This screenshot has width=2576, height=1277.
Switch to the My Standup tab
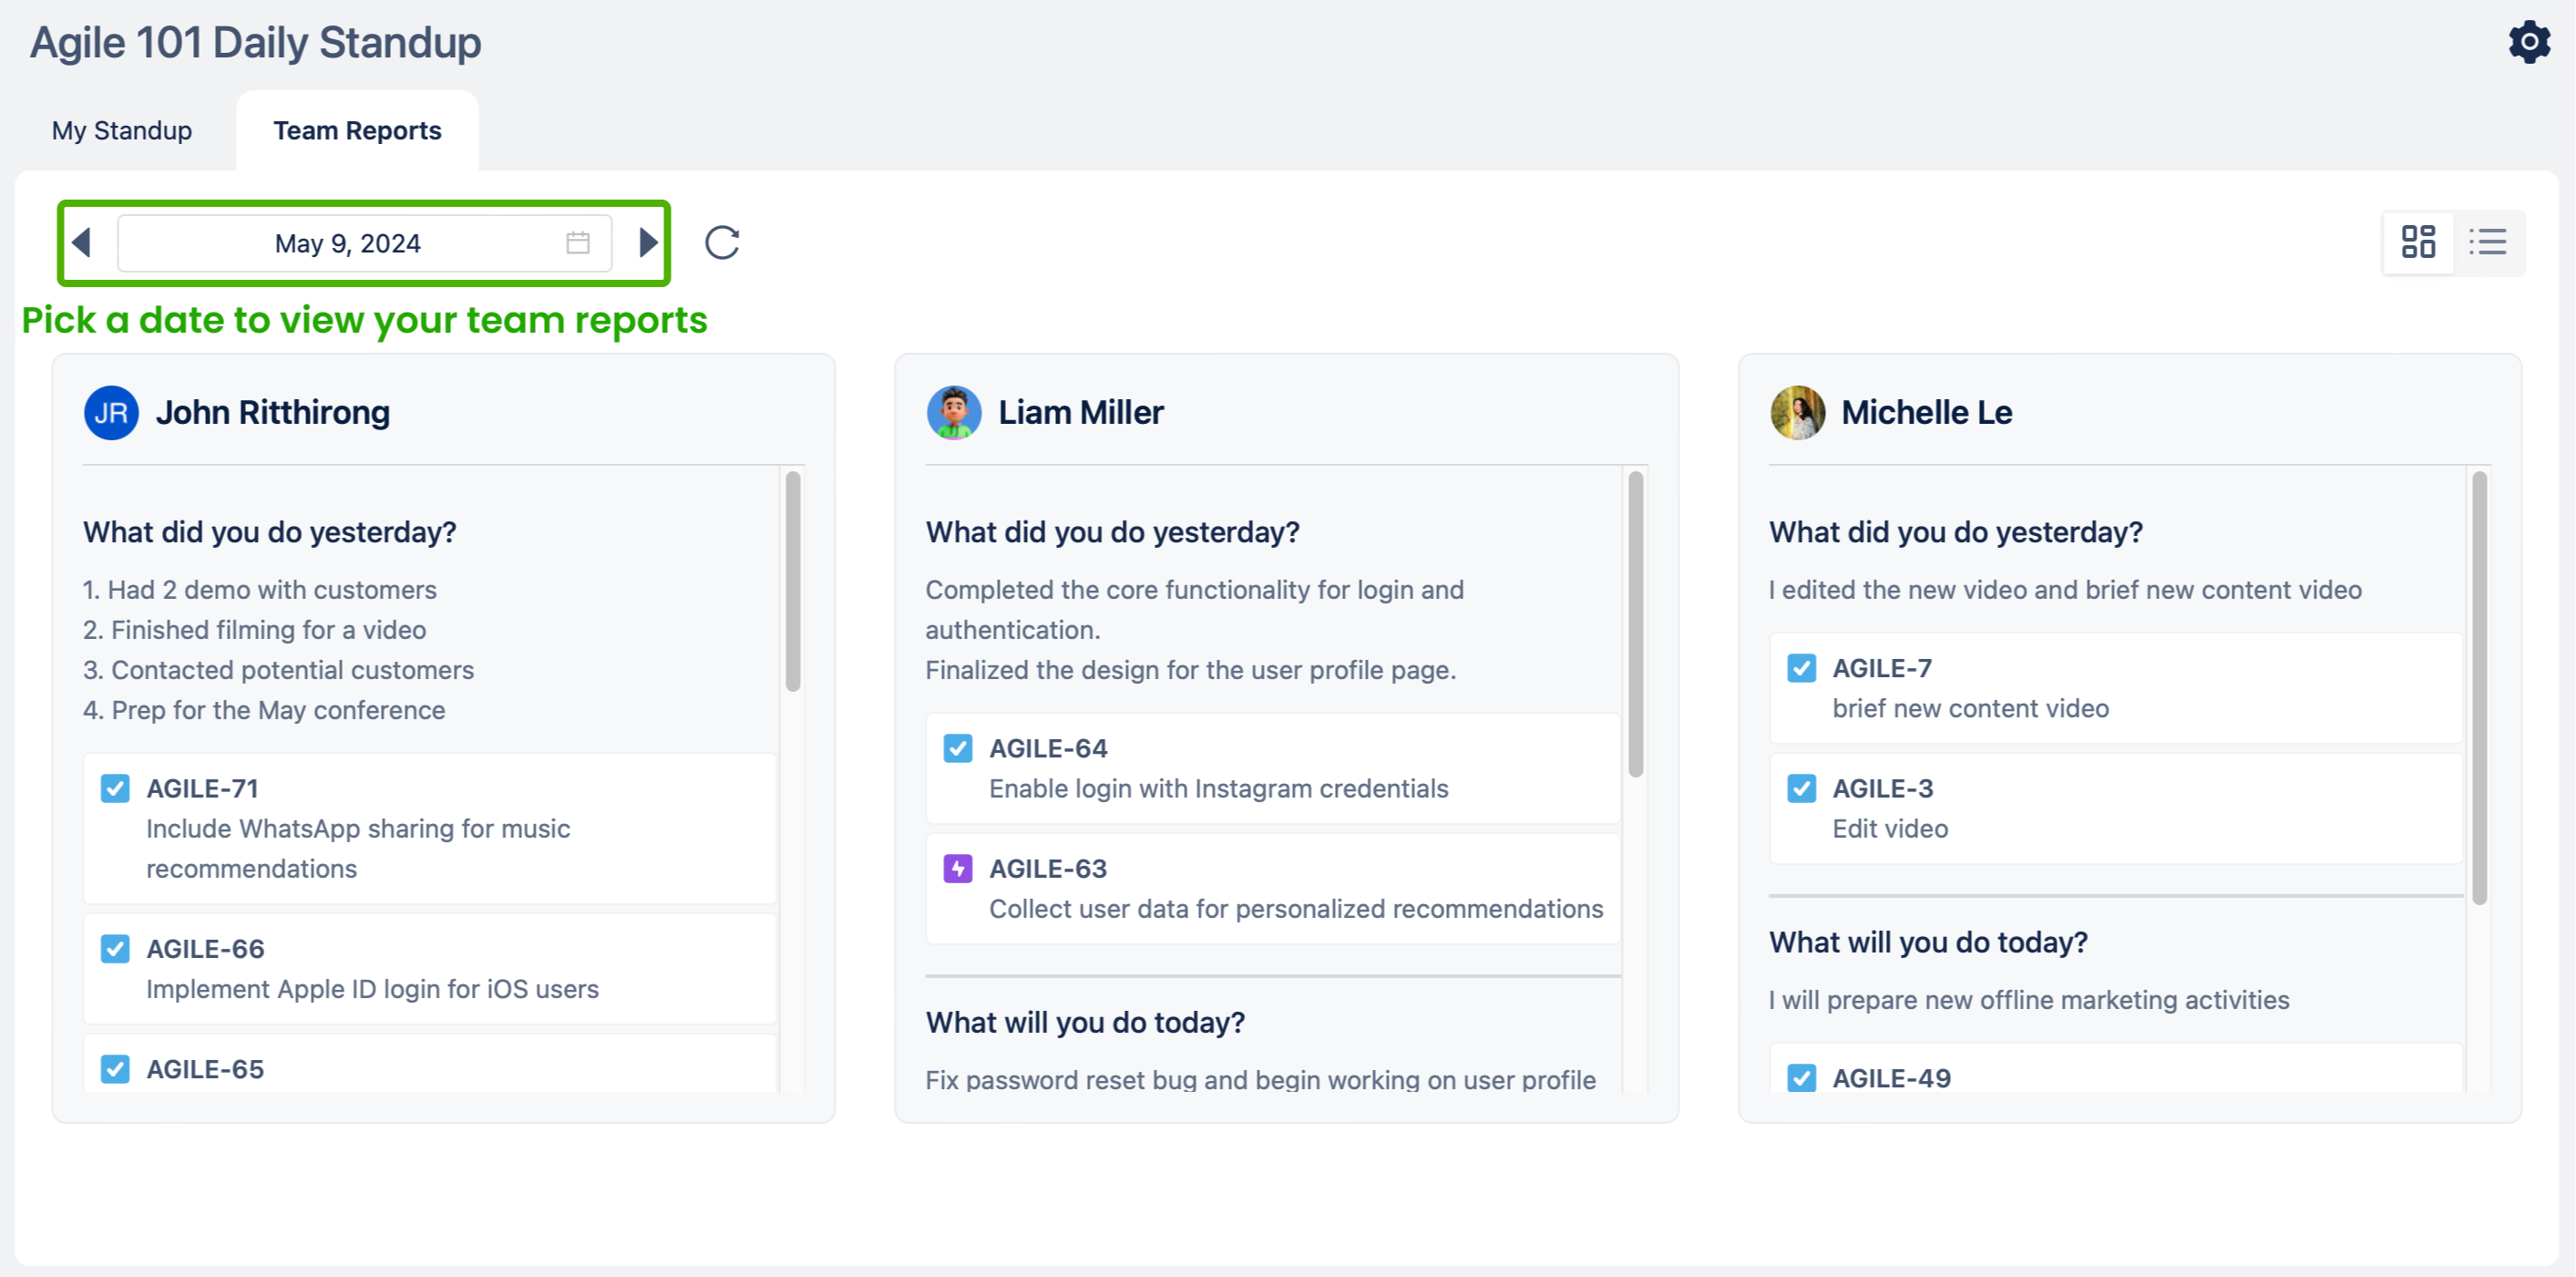point(122,131)
